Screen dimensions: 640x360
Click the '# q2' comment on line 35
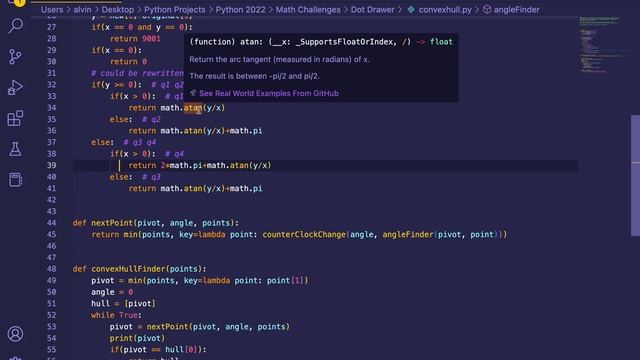[151, 119]
